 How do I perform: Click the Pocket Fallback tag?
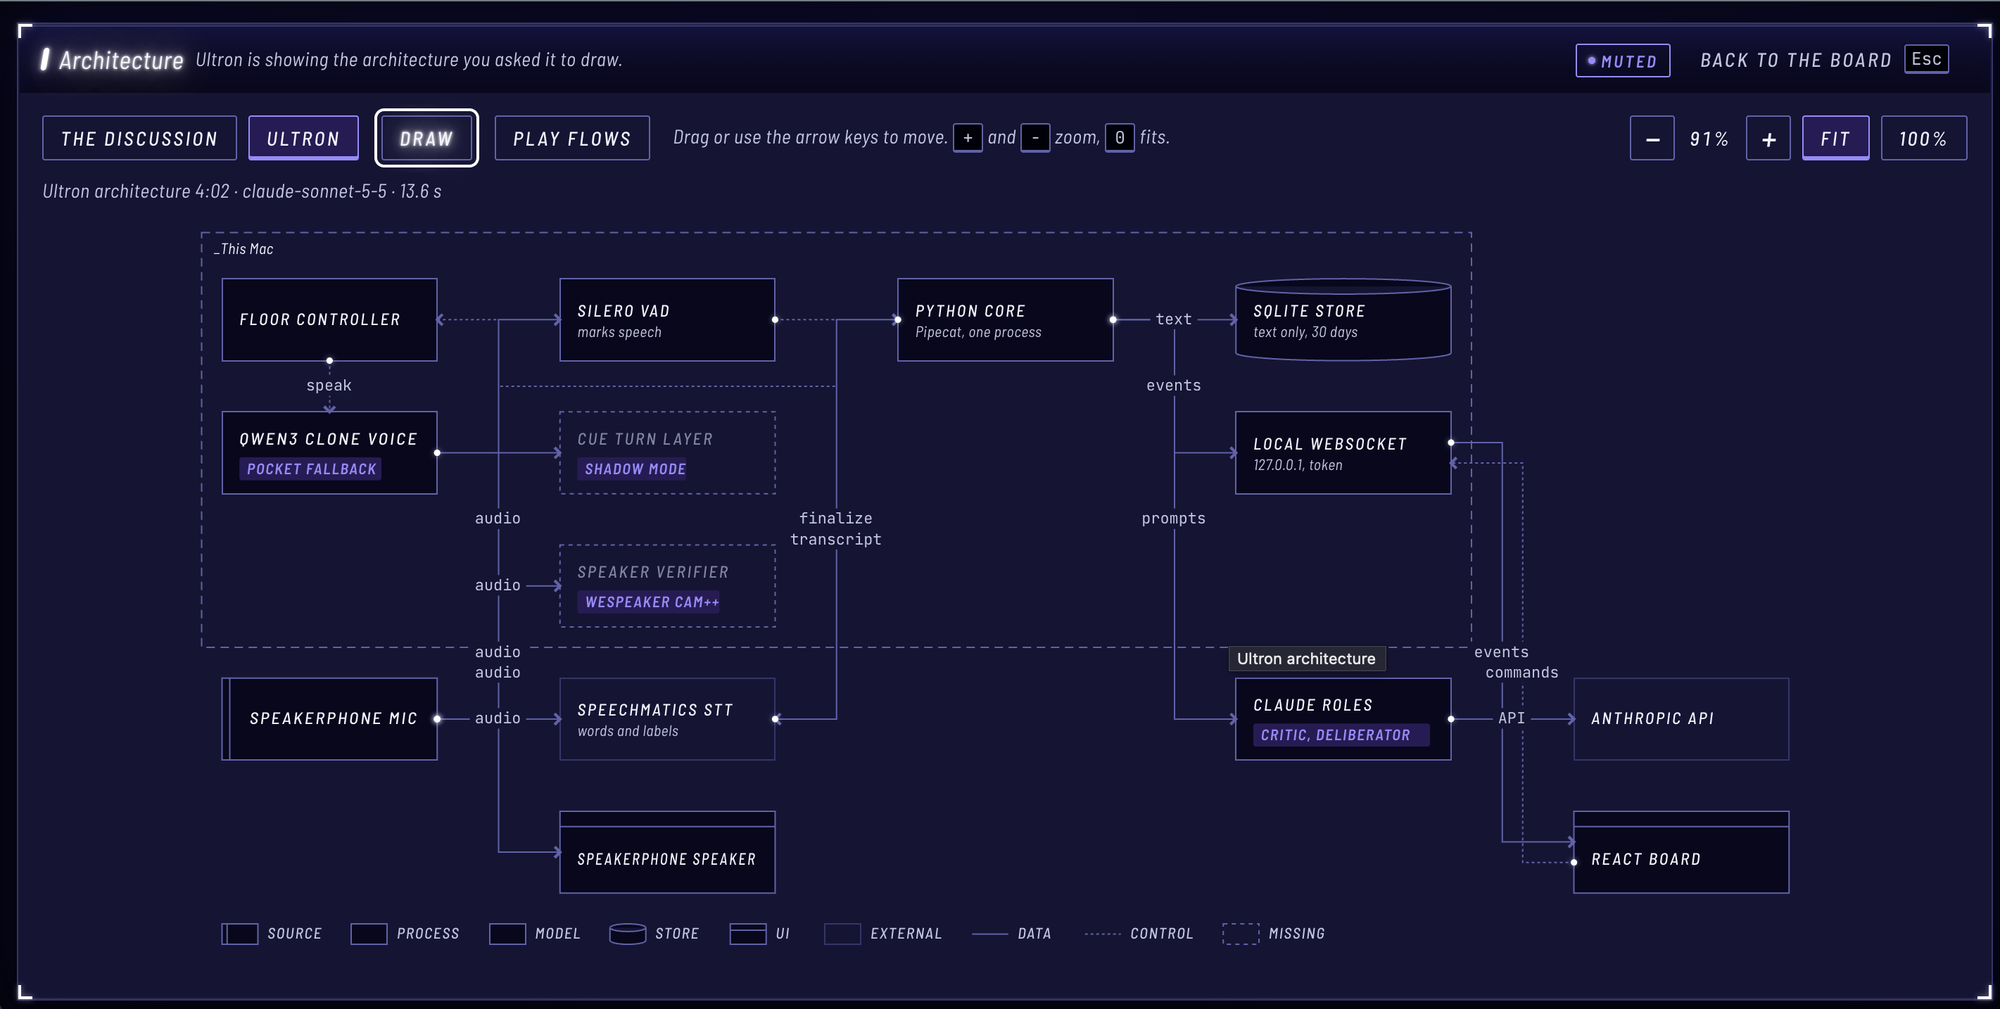[311, 469]
